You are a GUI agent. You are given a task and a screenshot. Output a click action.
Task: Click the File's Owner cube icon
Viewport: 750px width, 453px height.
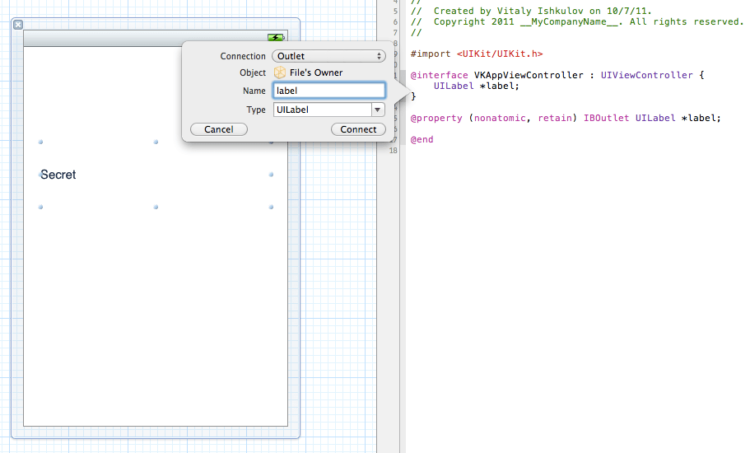point(280,73)
